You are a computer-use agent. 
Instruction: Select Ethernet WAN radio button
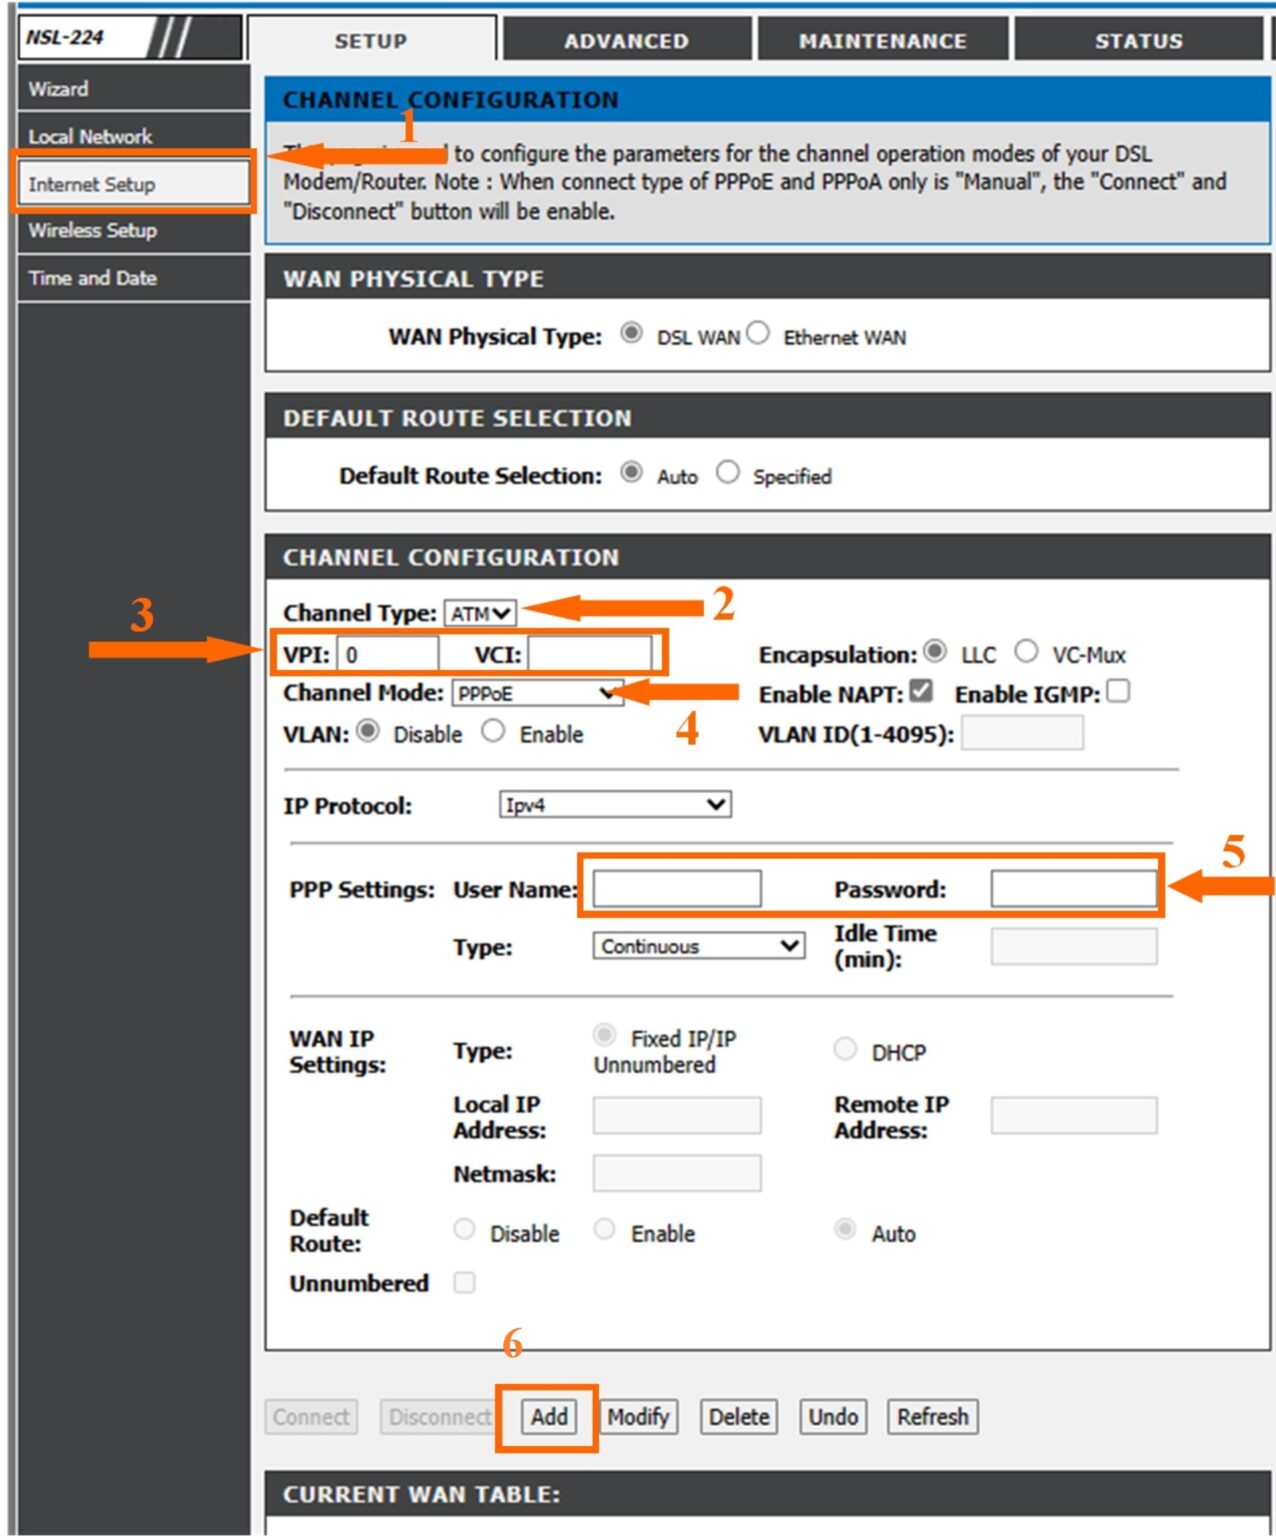click(x=758, y=334)
